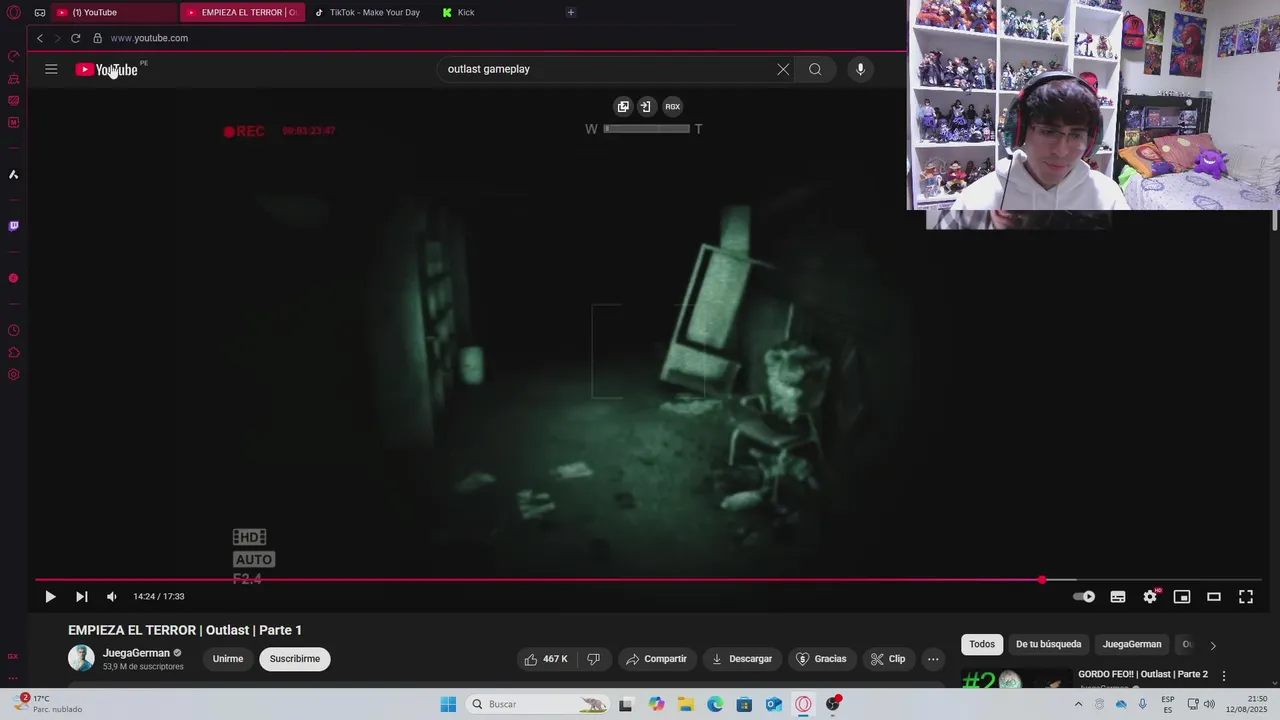Enable miniplayer mode
Viewport: 1280px width, 720px height.
click(x=1182, y=596)
